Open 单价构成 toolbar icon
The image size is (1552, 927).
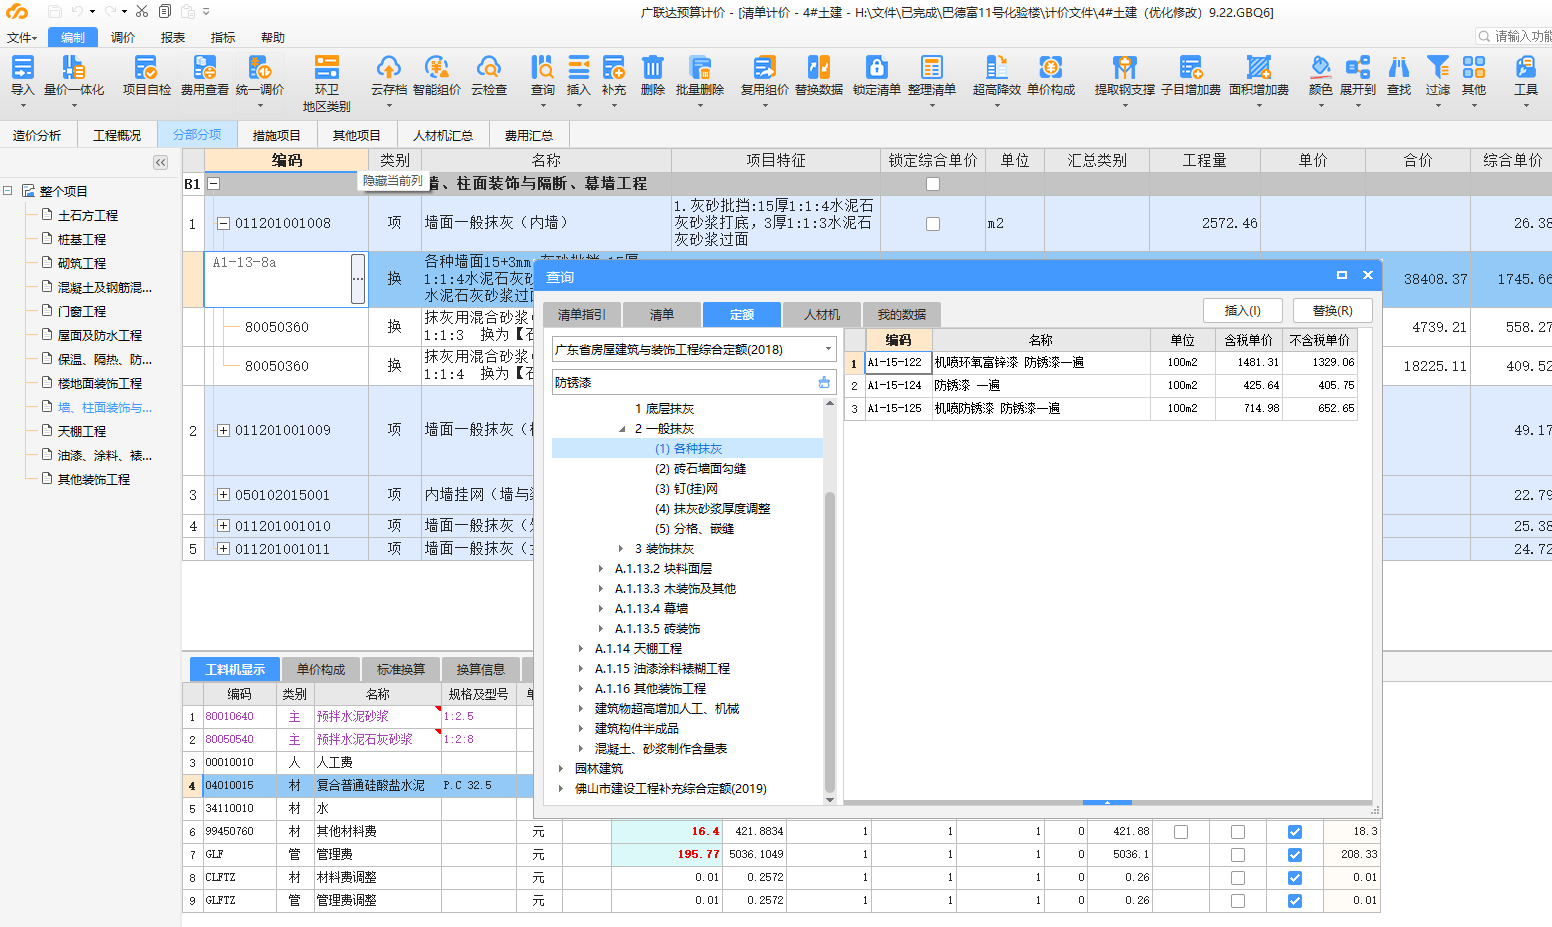[1050, 68]
